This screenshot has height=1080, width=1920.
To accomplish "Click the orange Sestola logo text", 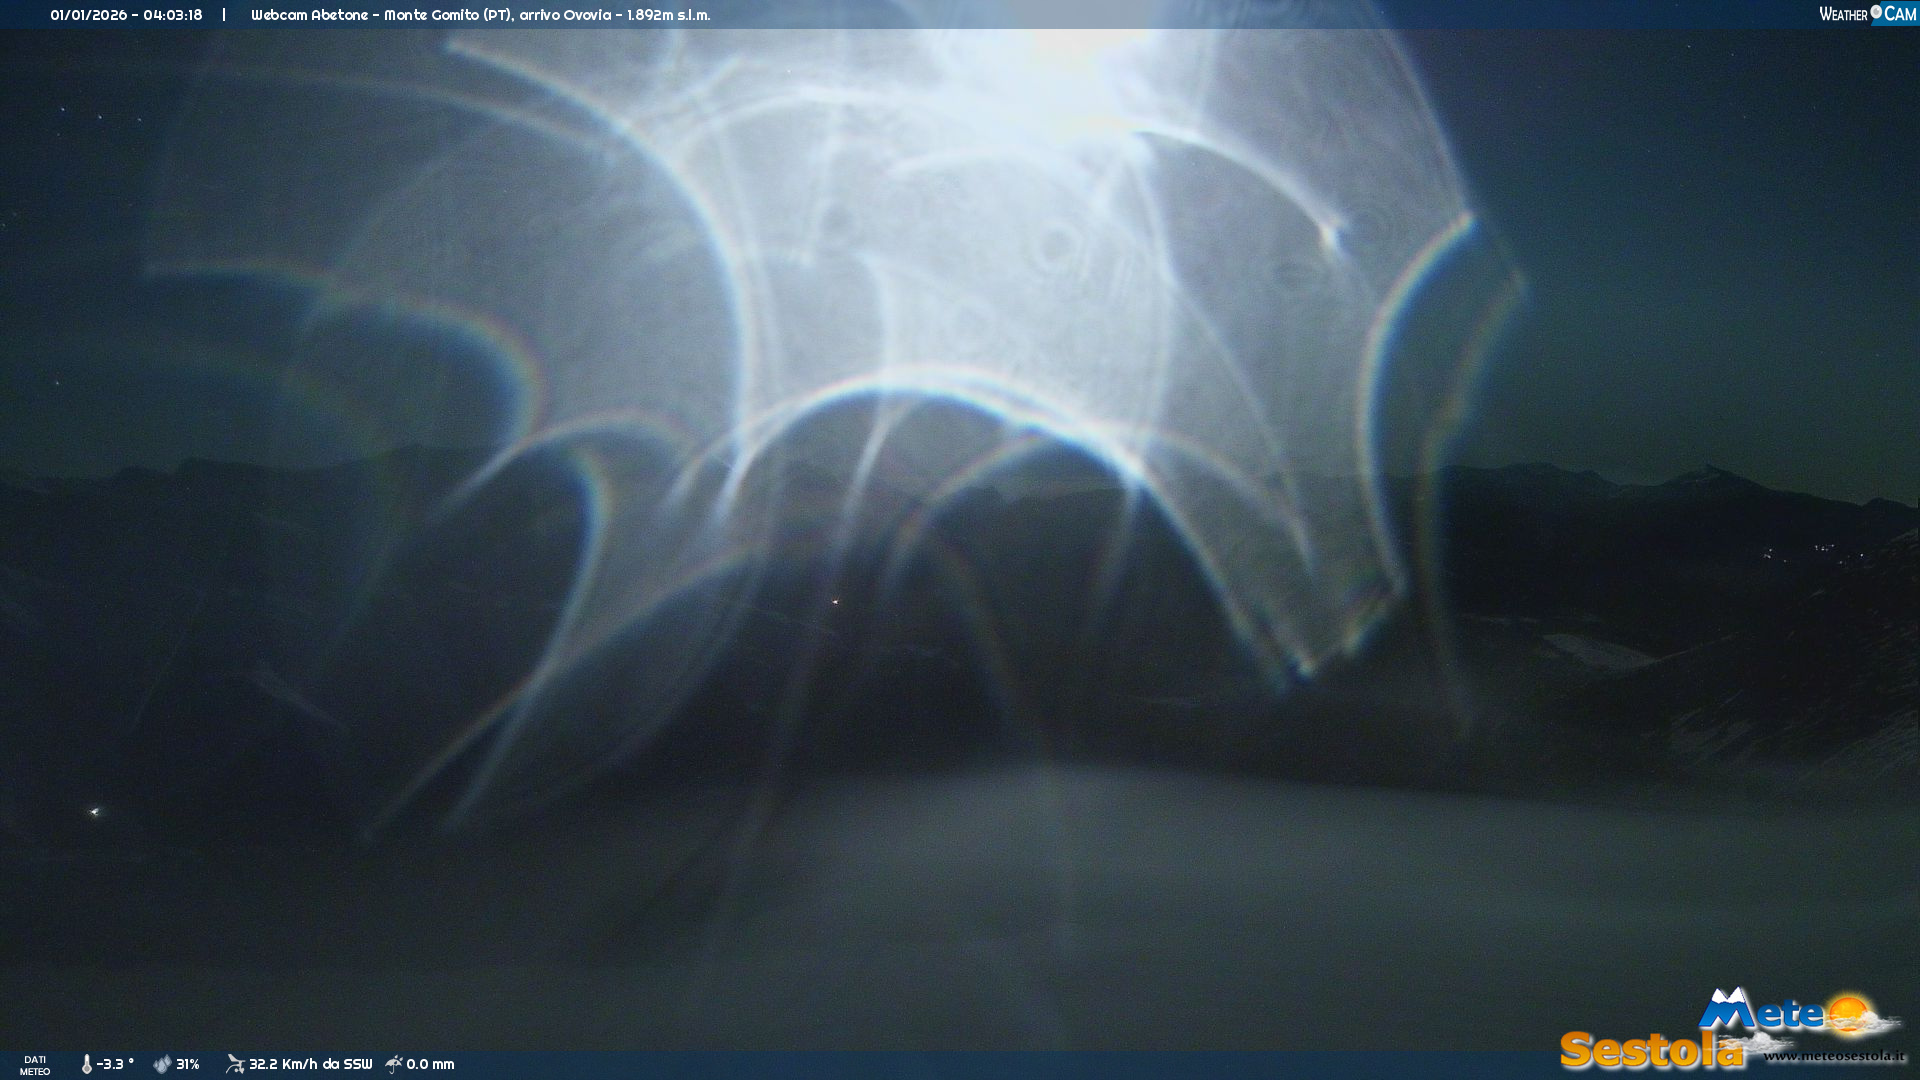I will click(x=1650, y=1050).
